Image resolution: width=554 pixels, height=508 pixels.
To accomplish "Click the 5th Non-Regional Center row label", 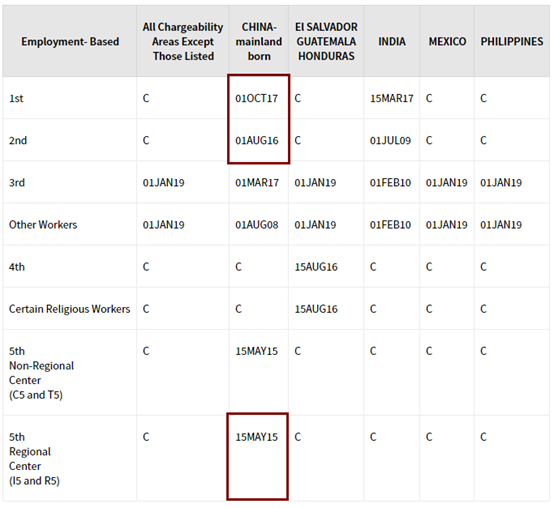I will 41,373.
